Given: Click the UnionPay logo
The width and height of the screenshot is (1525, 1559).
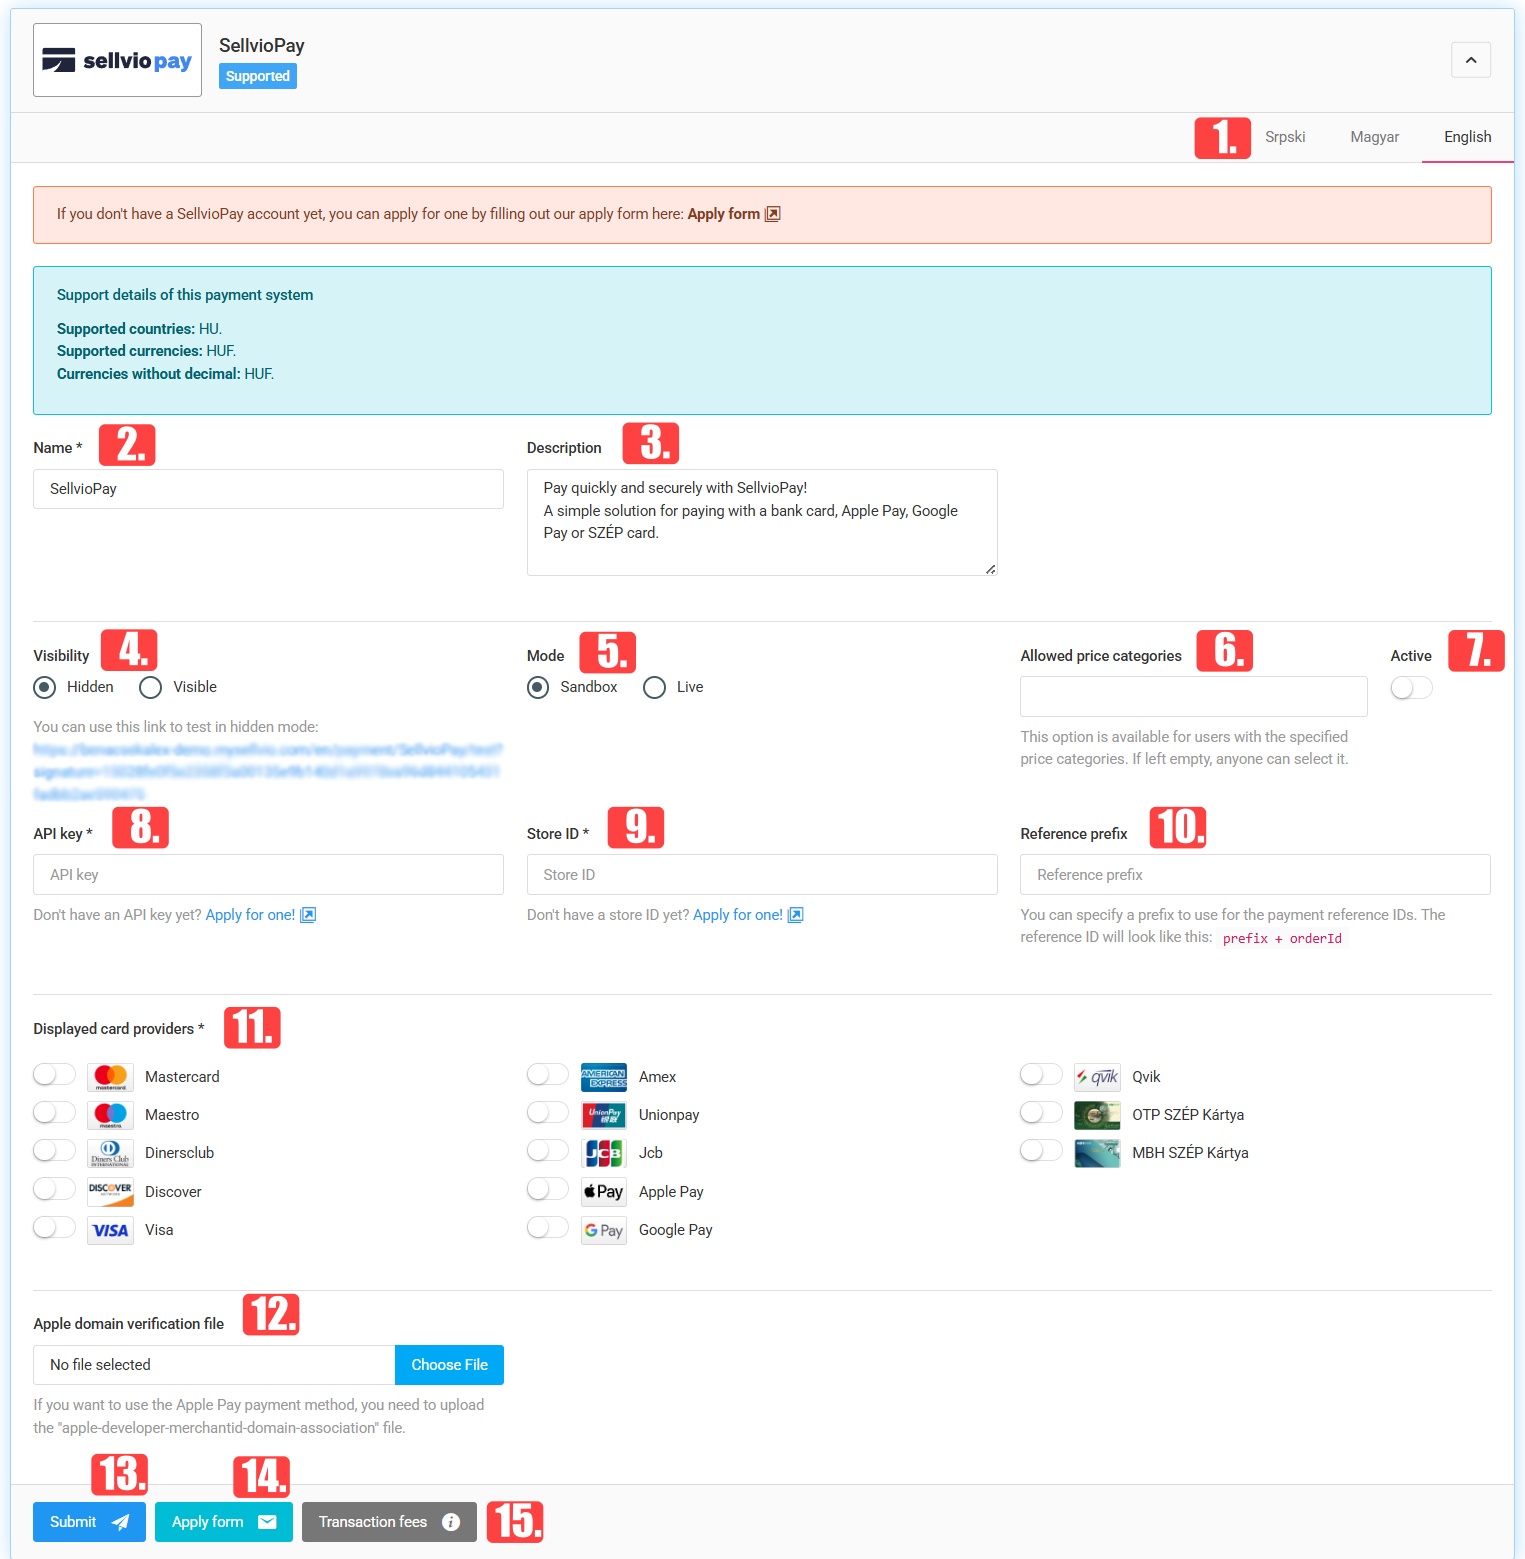Looking at the screenshot, I should tap(604, 1115).
